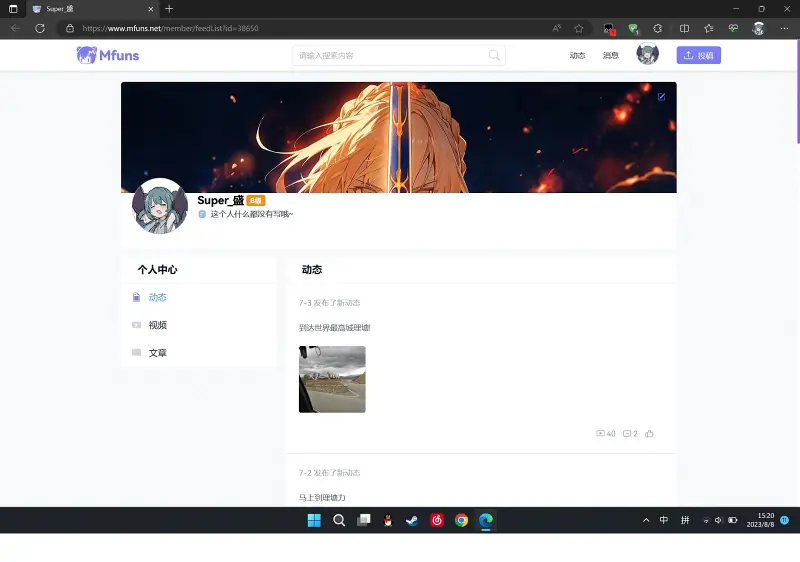
Task: Open Google Chrome from the taskbar
Action: click(x=461, y=520)
